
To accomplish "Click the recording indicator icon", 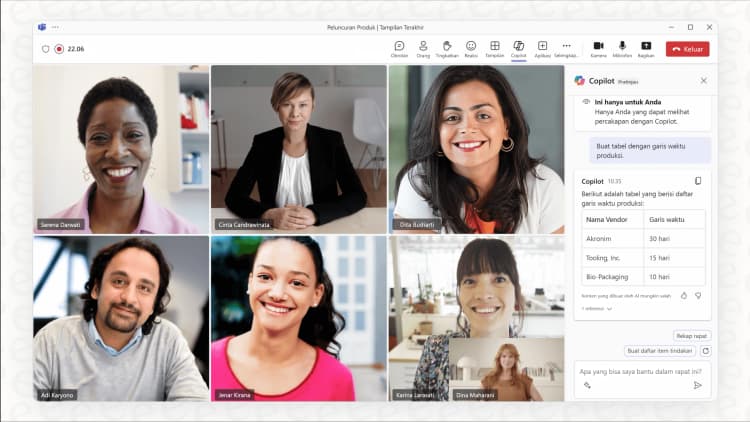I will pos(59,49).
